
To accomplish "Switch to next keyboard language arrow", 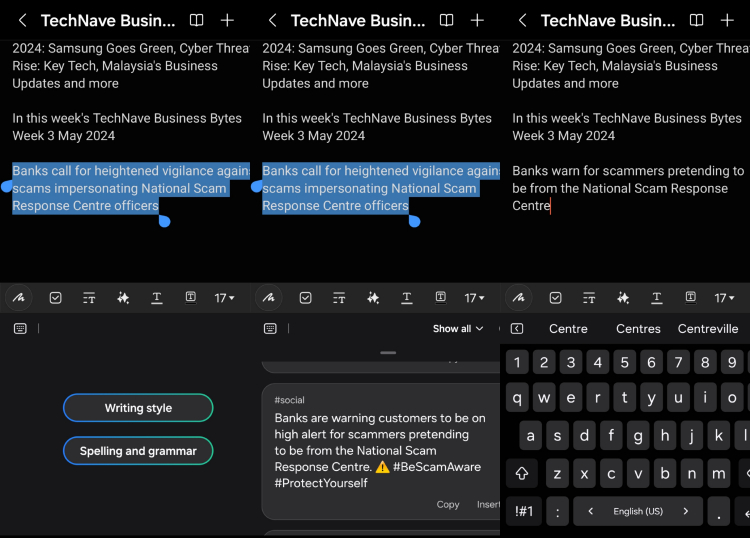I will pyautogui.click(x=685, y=511).
